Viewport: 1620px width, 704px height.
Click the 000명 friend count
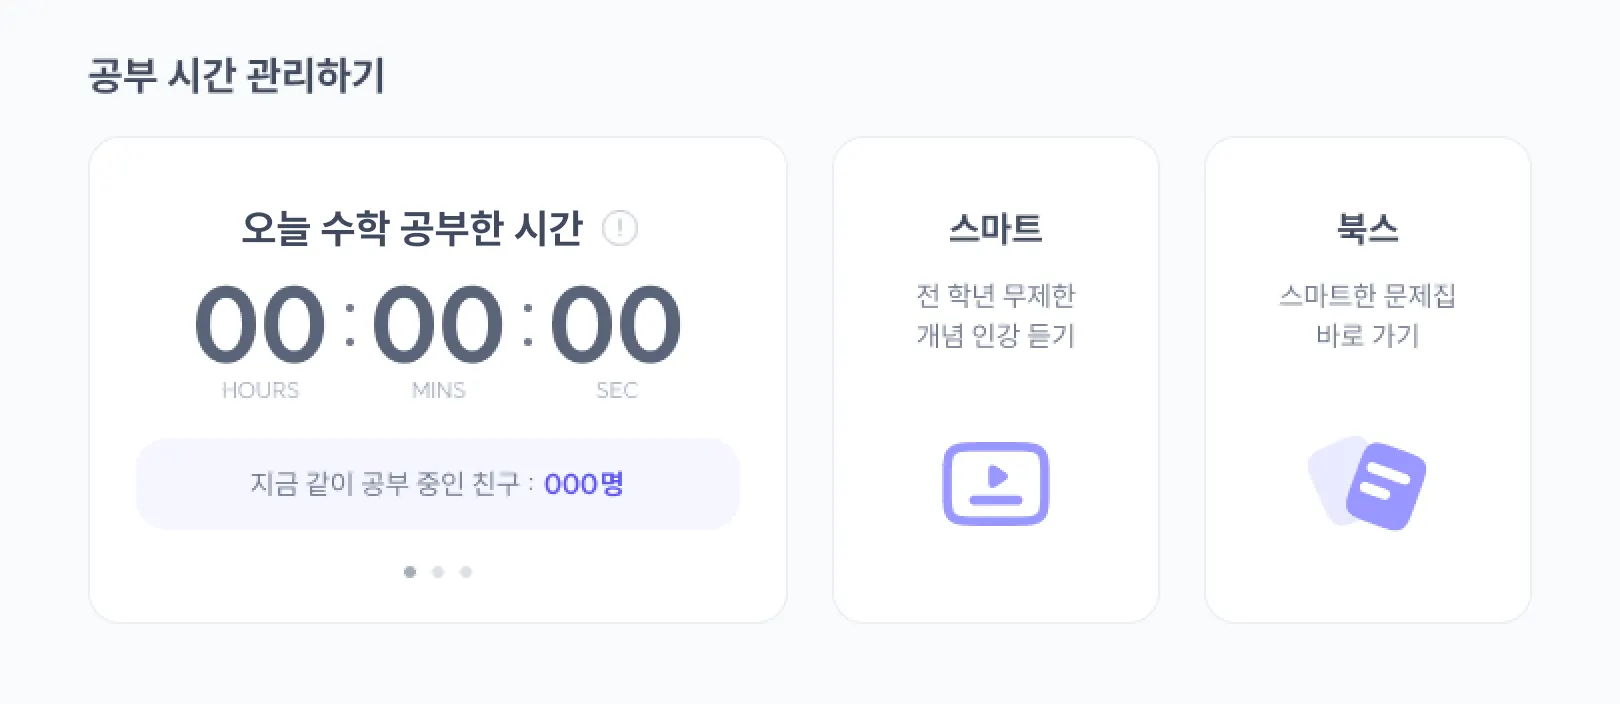pos(584,484)
